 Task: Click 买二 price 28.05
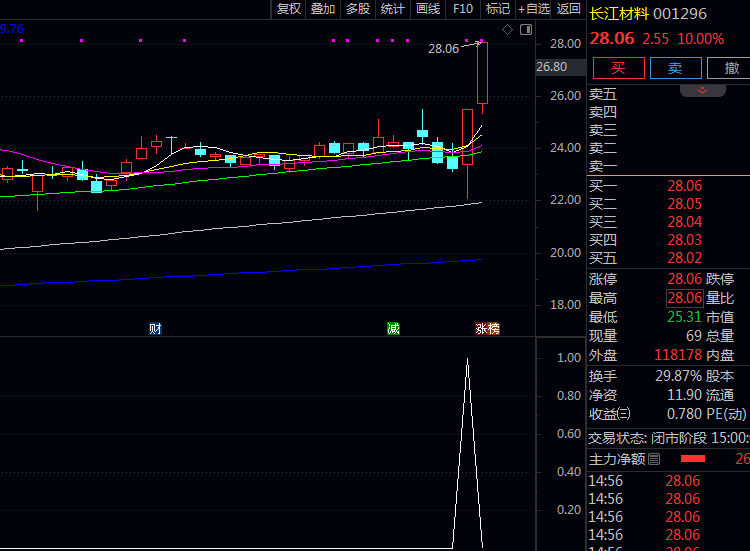coord(684,204)
